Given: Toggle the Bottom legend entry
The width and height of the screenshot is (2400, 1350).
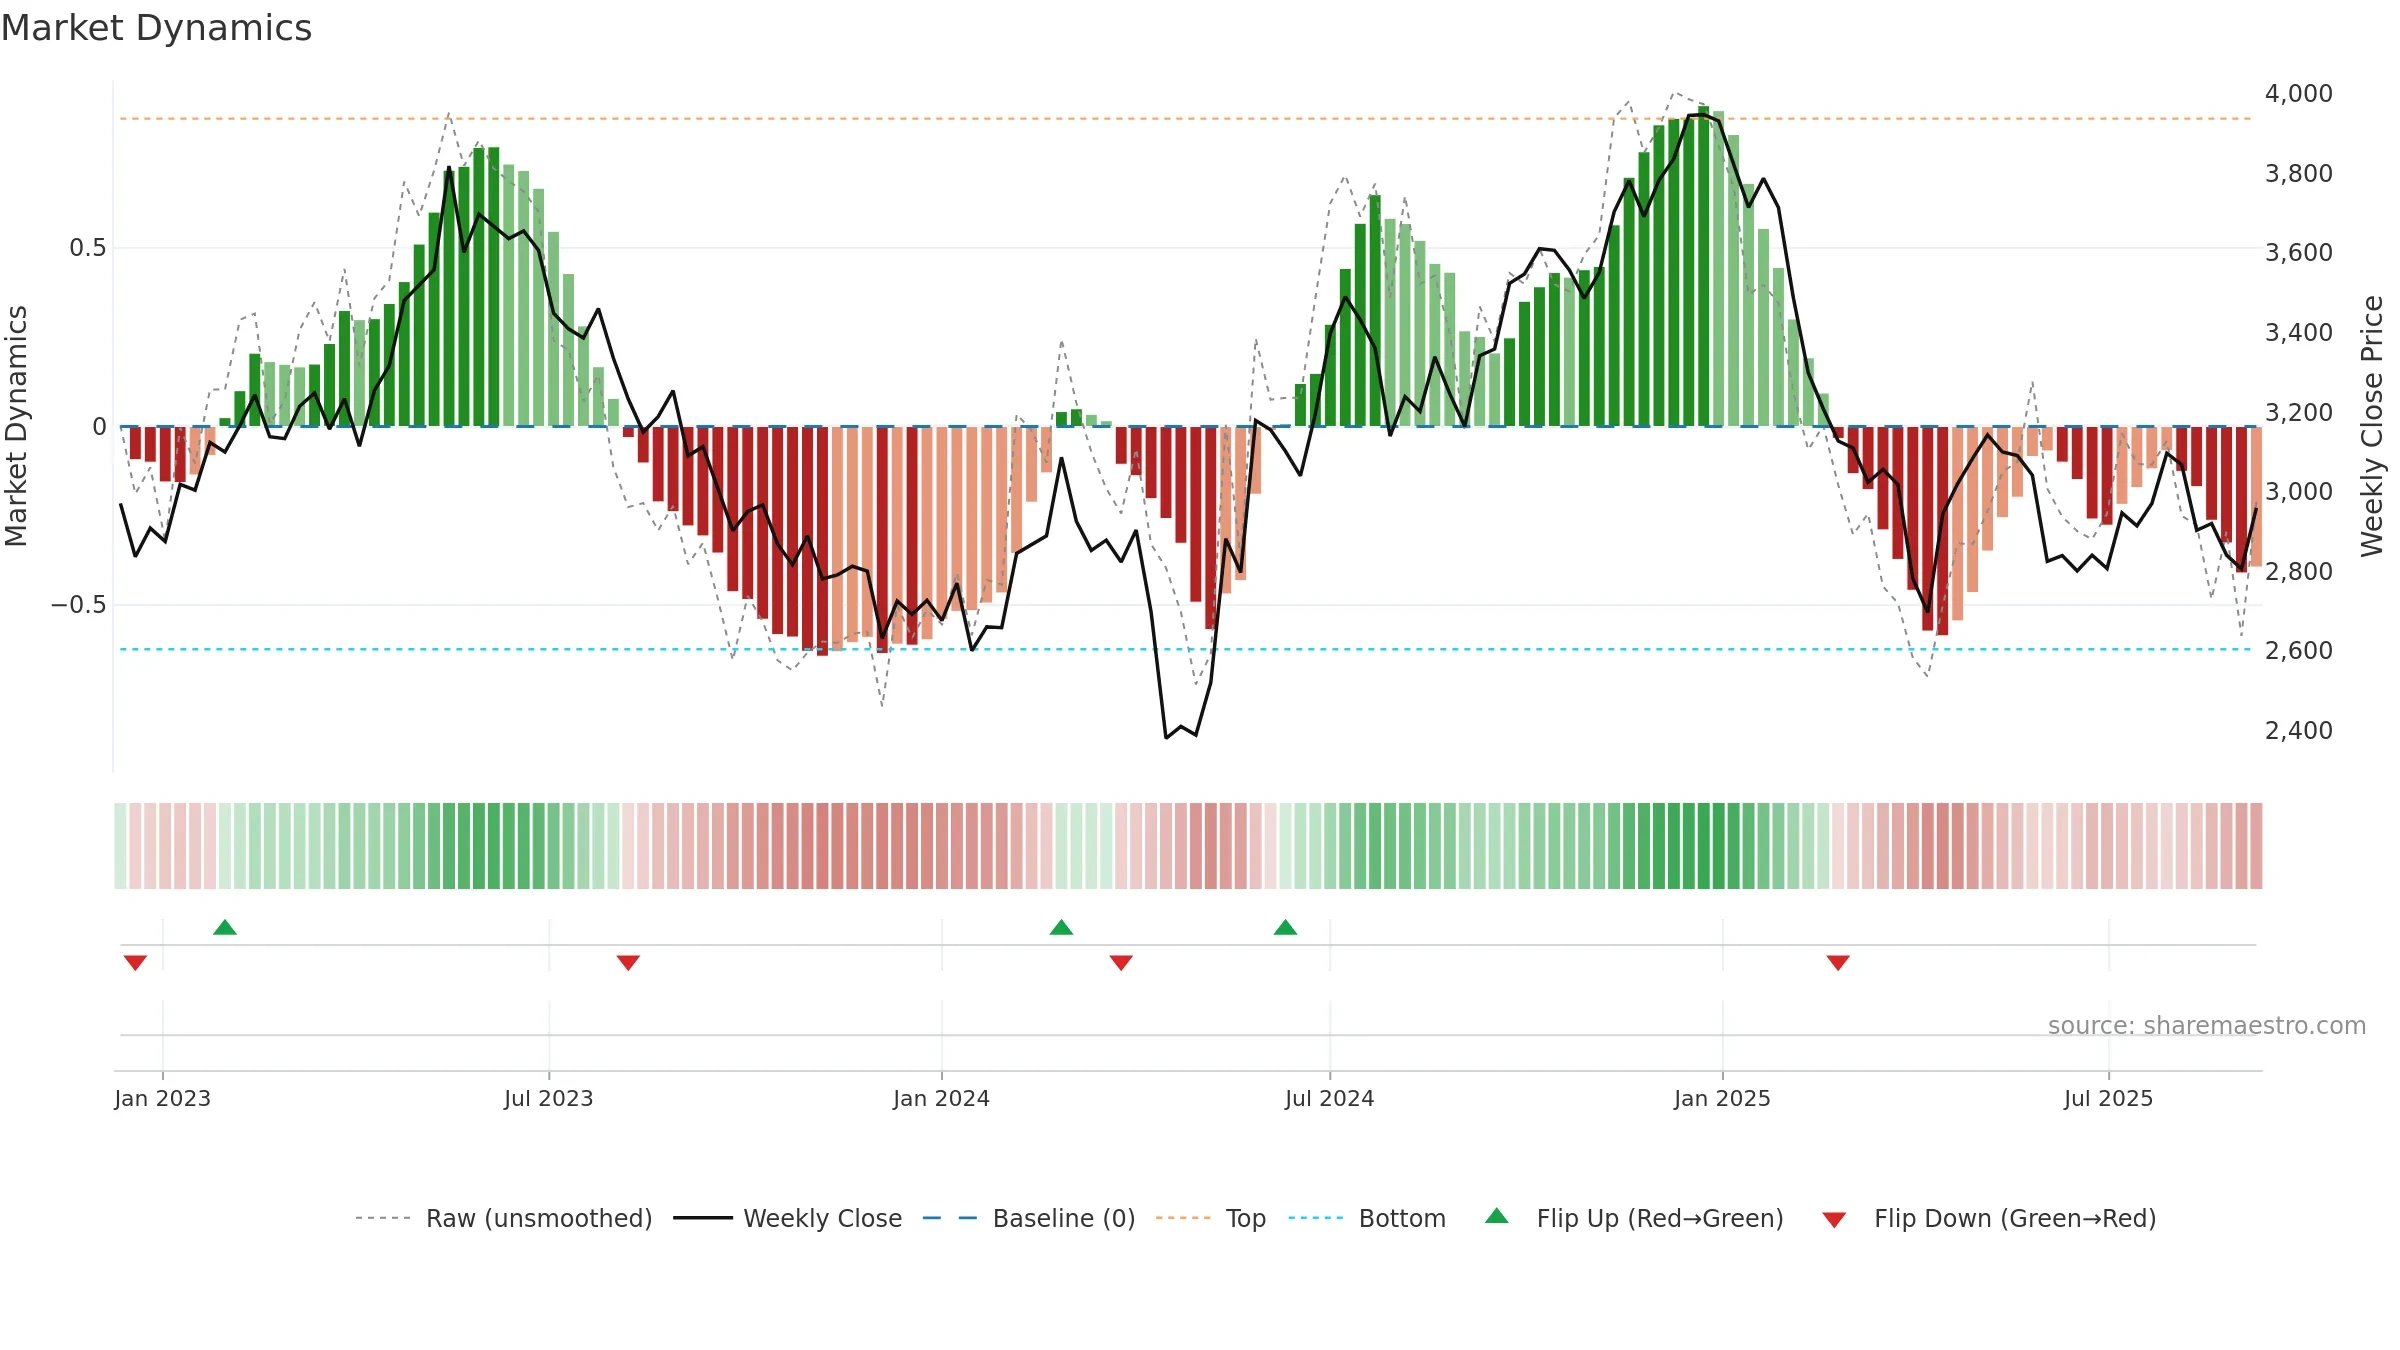Looking at the screenshot, I should pos(1367,1218).
